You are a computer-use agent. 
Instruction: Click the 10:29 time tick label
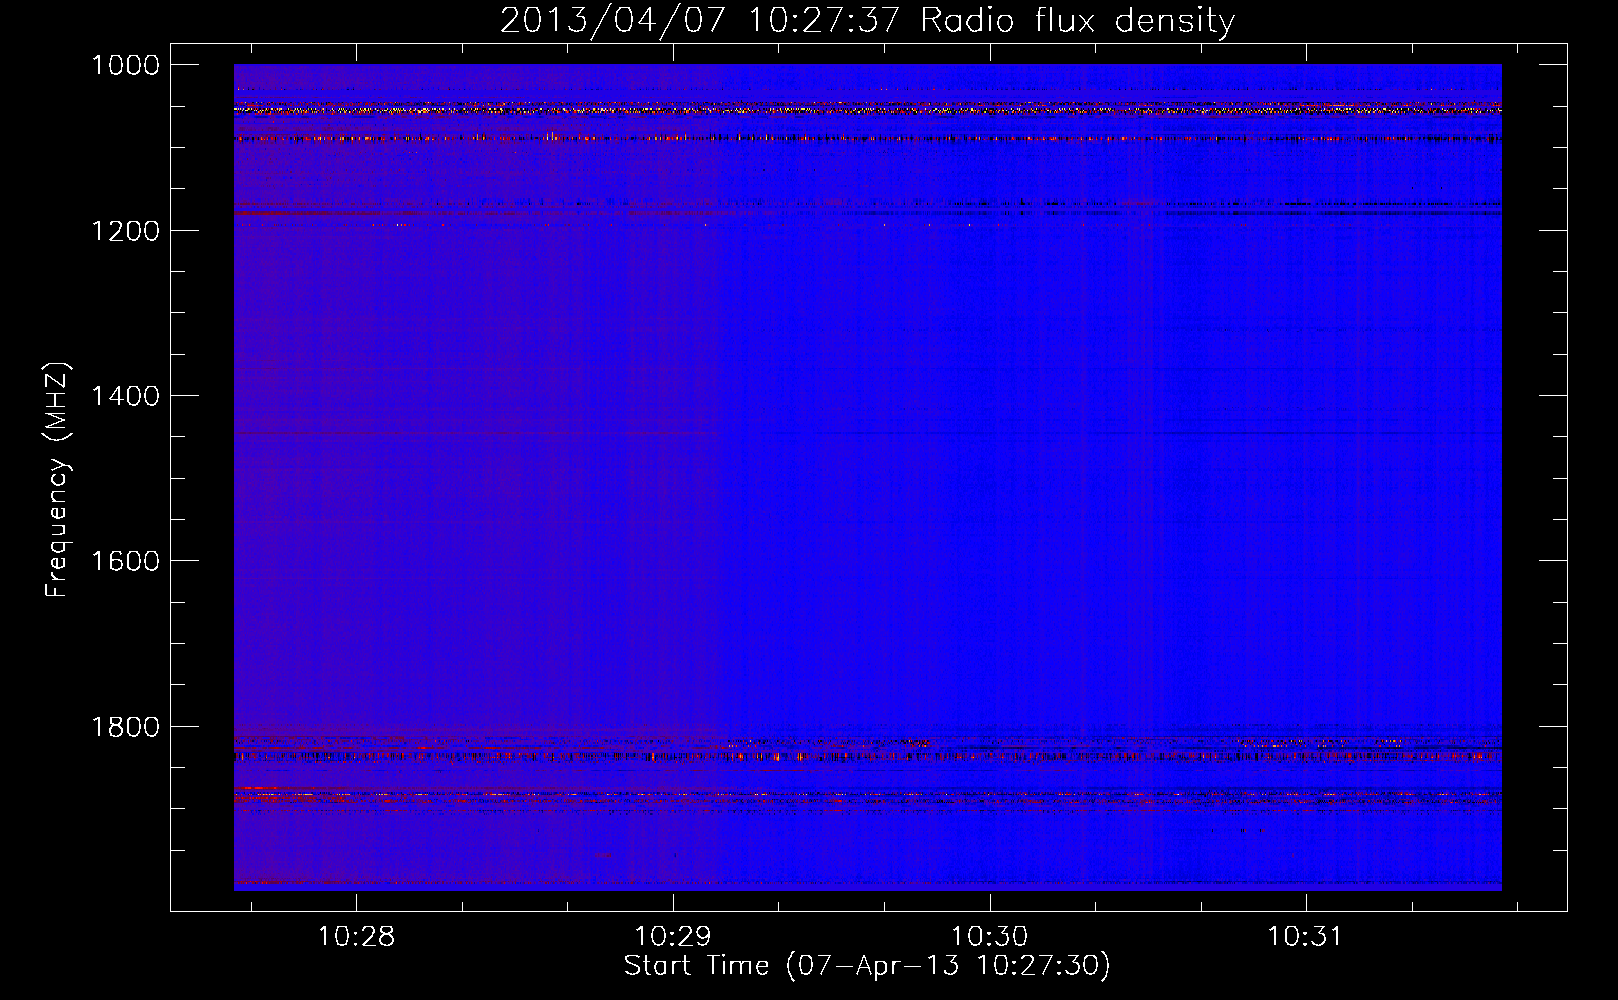point(673,937)
